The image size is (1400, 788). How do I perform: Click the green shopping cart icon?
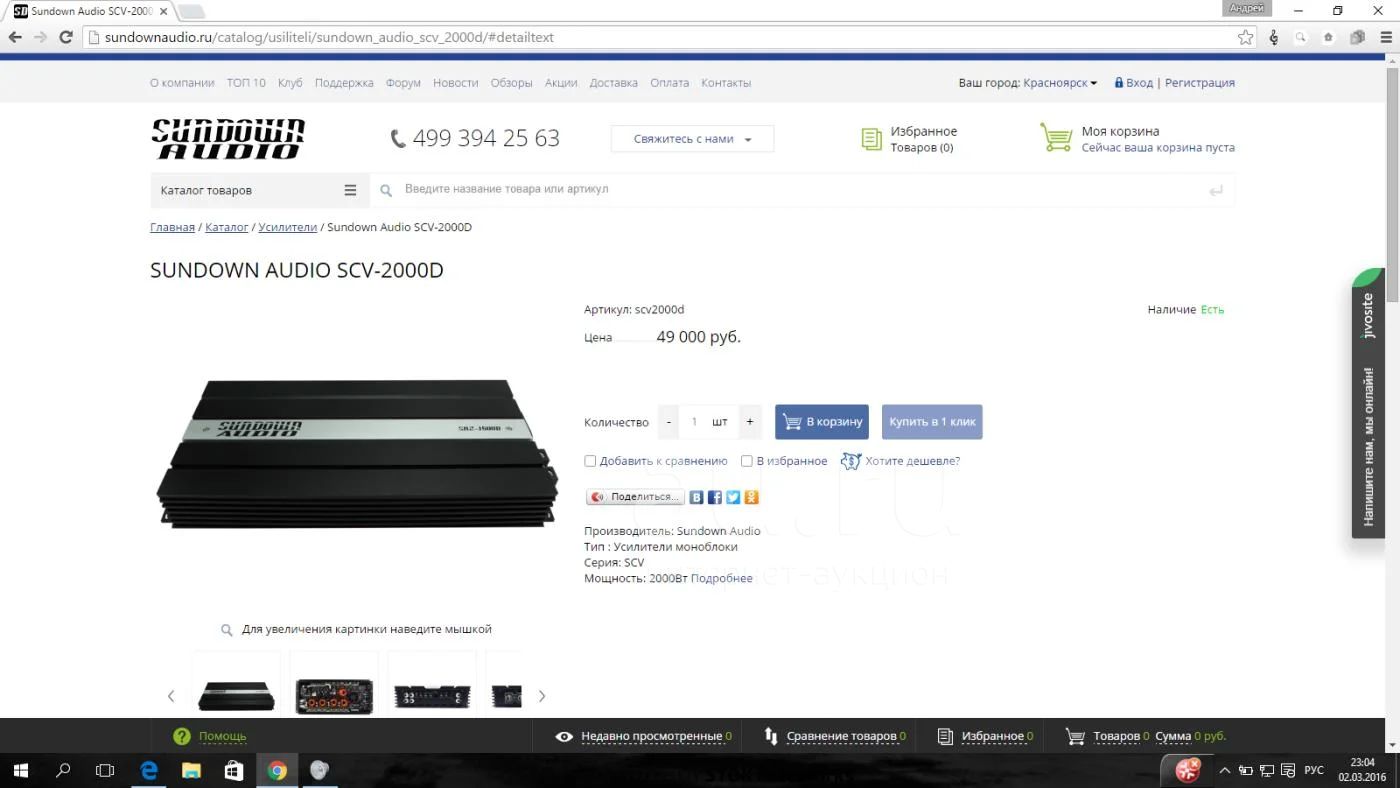tap(1056, 138)
